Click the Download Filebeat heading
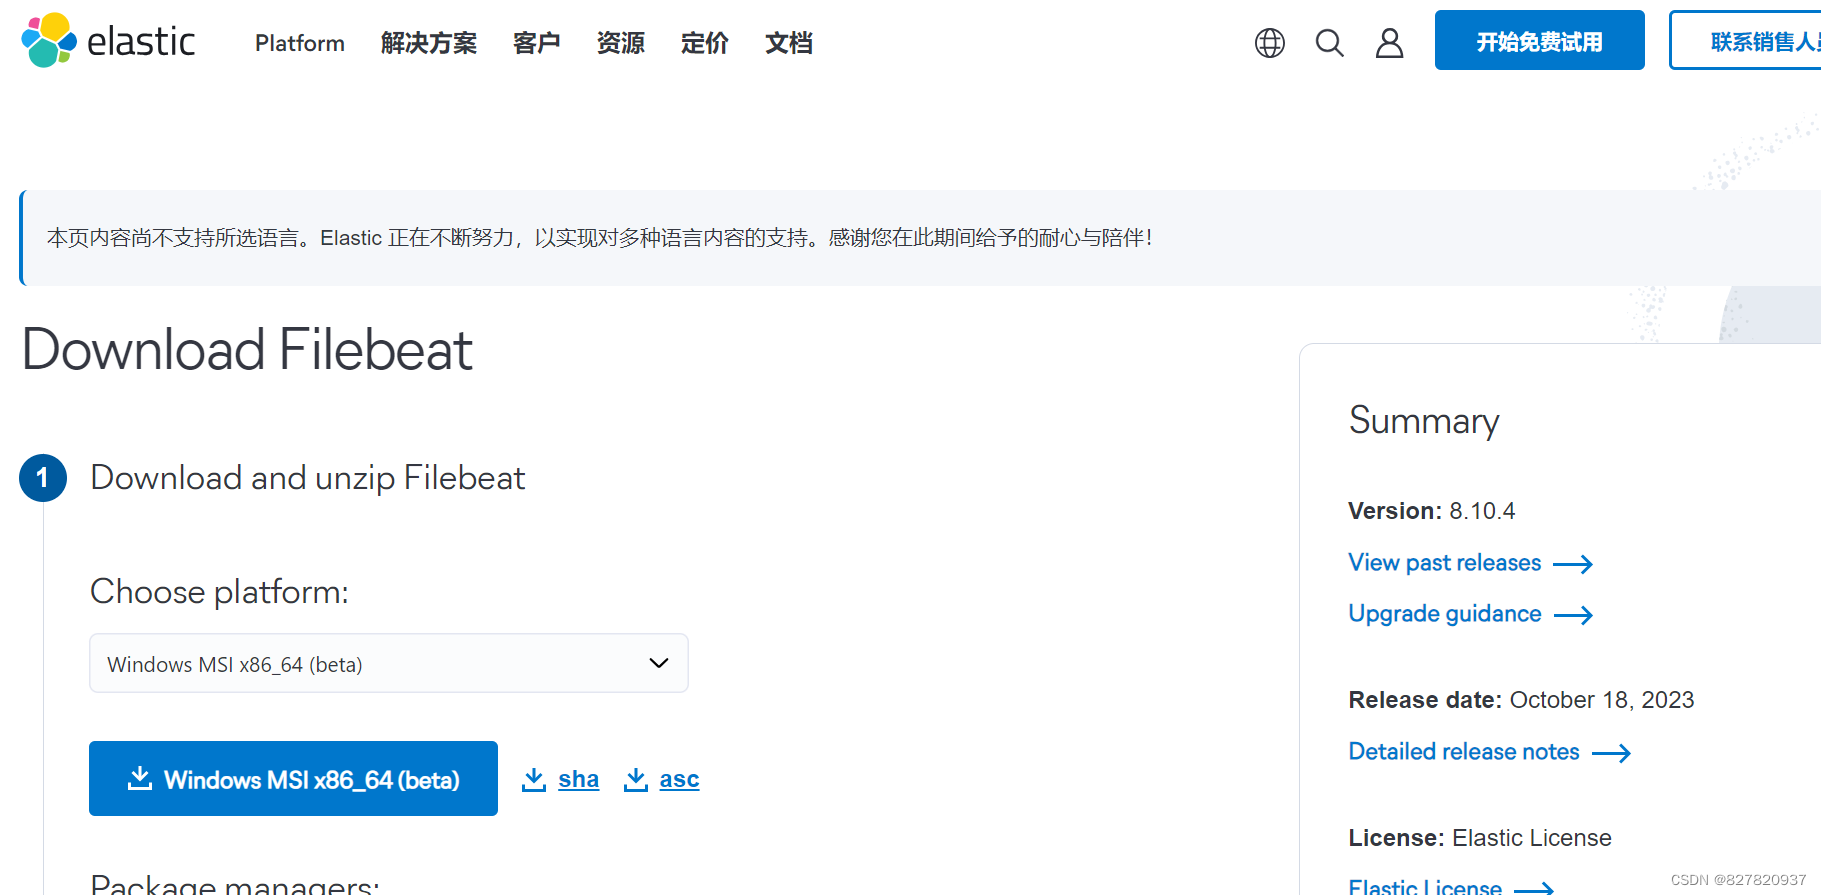1821x895 pixels. coord(247,350)
